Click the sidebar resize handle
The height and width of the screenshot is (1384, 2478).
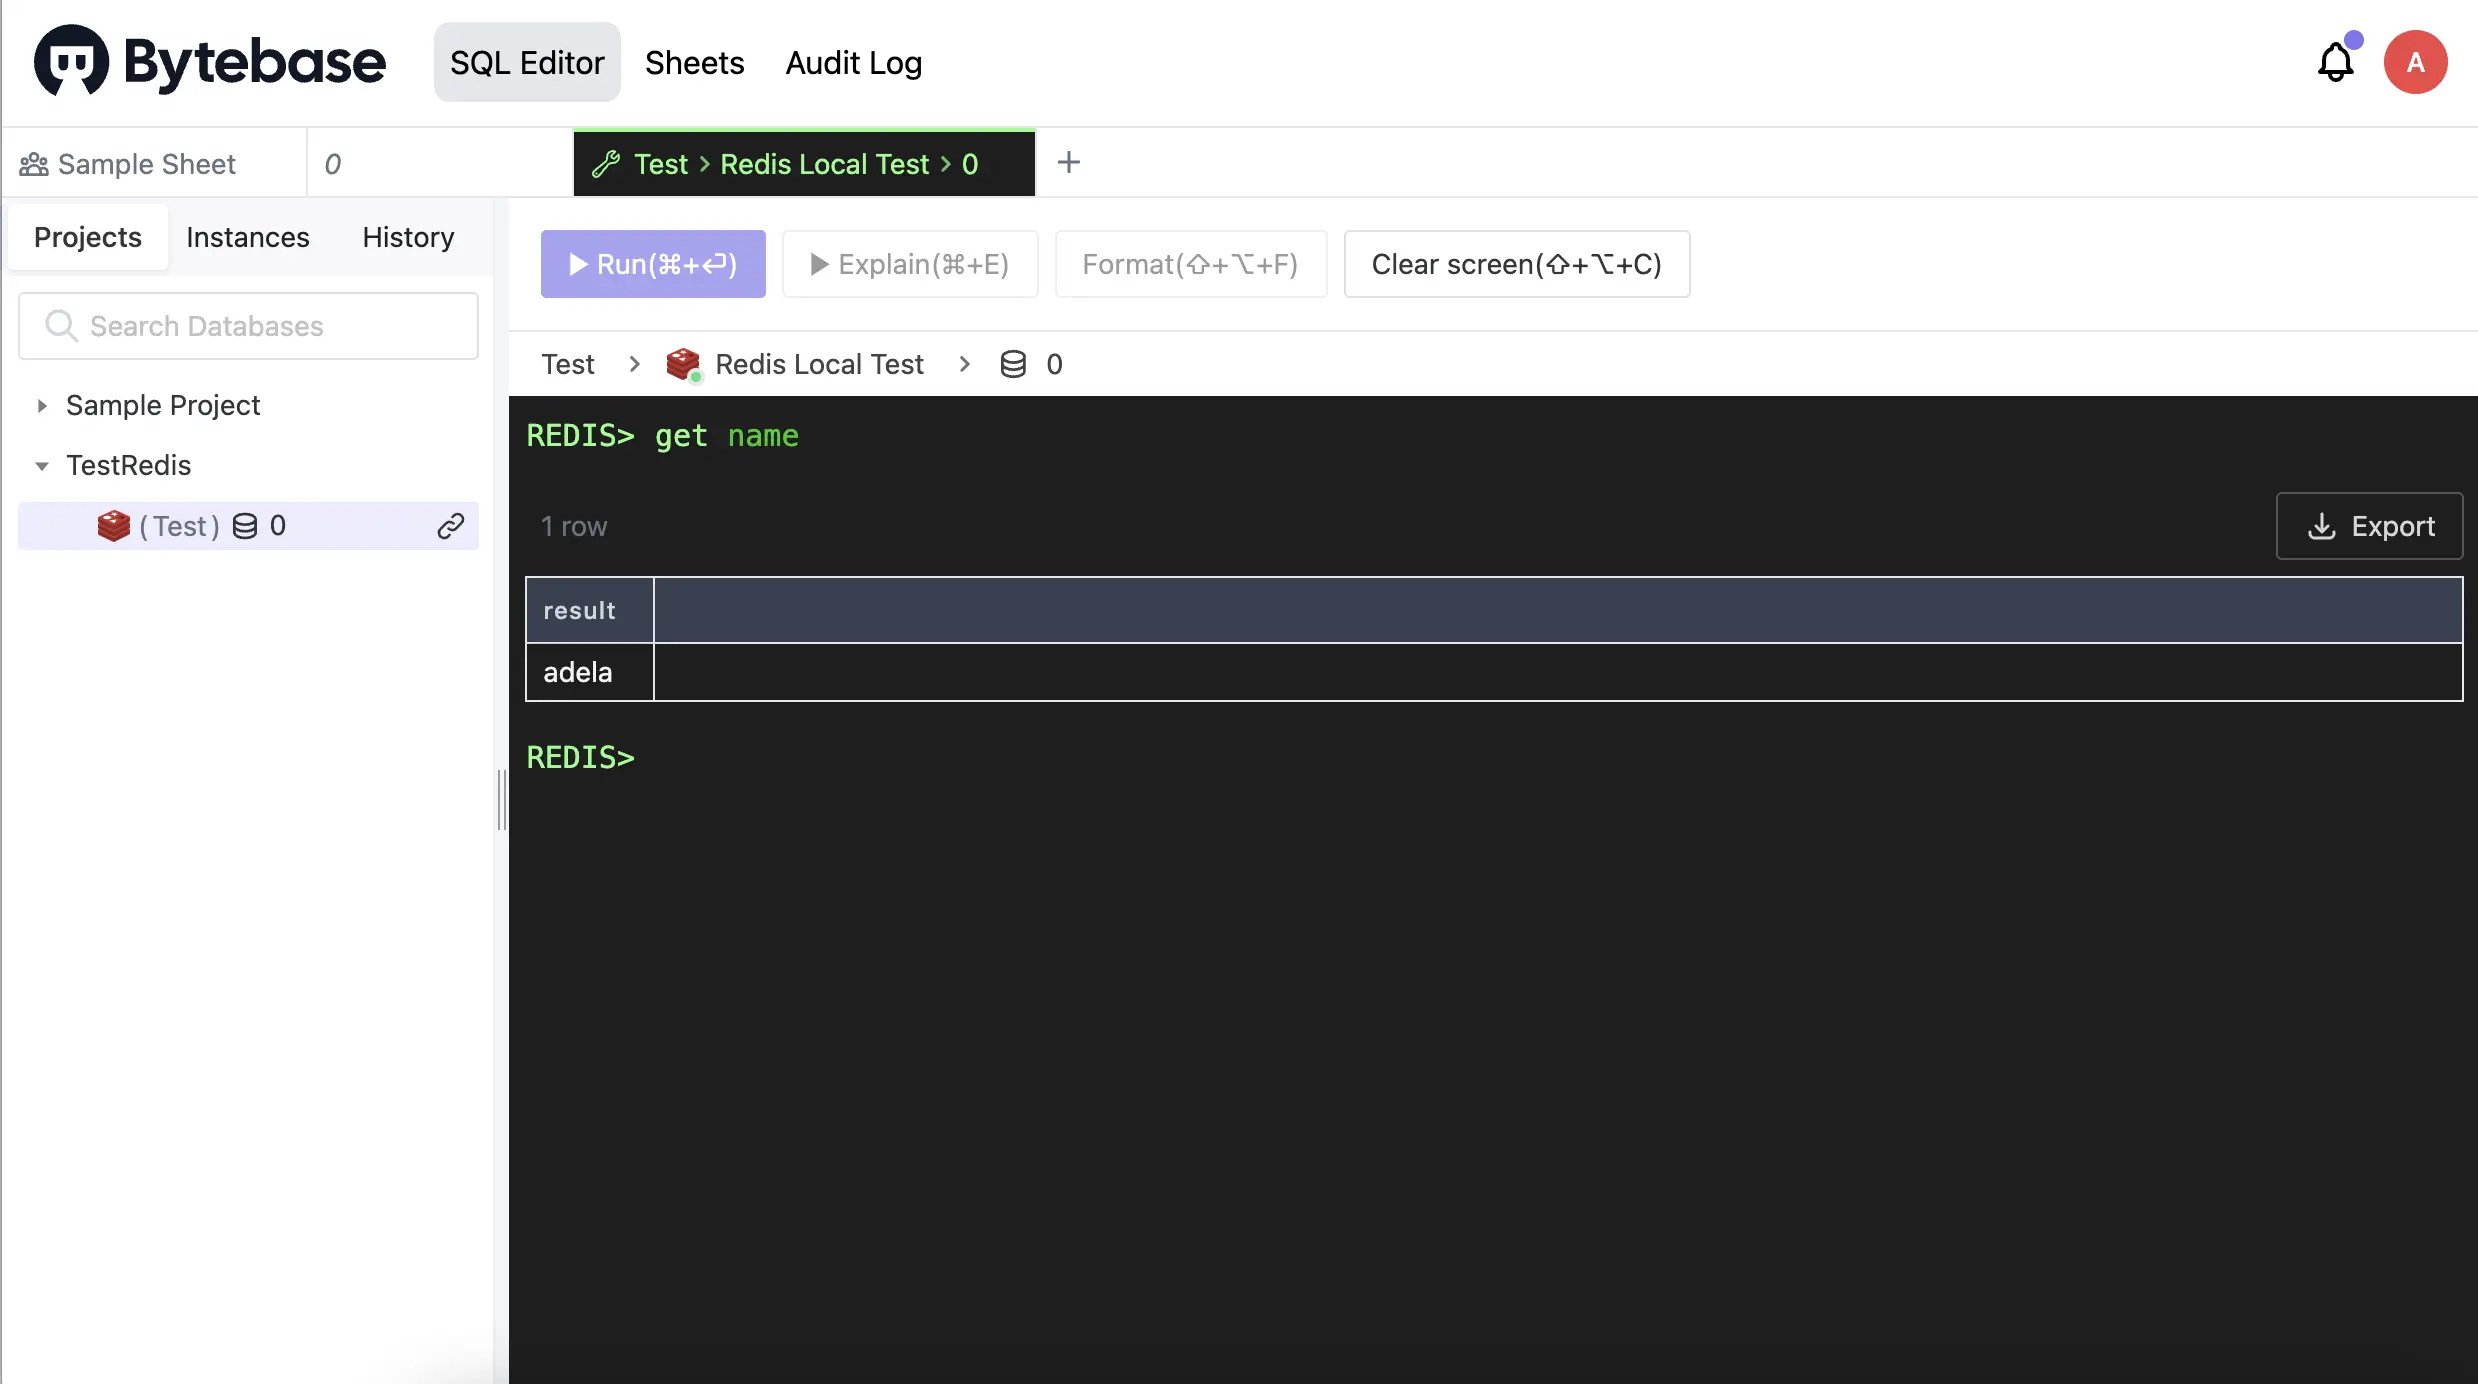(501, 800)
